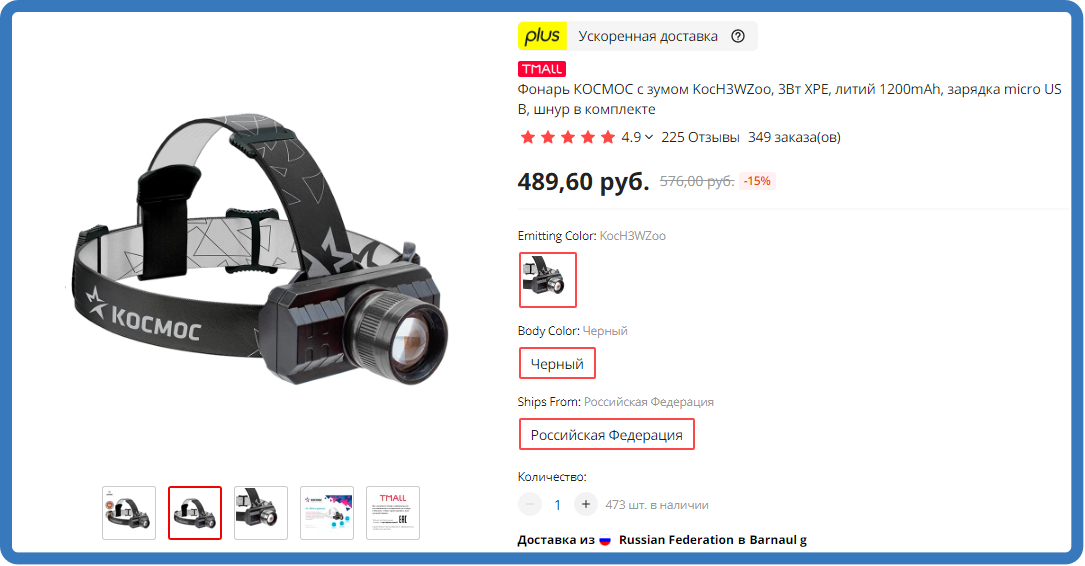Show the selected second headlamp thumbnail
The width and height of the screenshot is (1085, 566).
click(x=194, y=513)
